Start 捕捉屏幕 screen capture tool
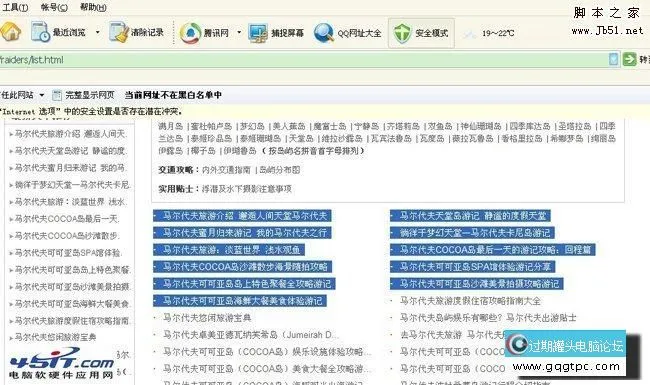 point(276,33)
